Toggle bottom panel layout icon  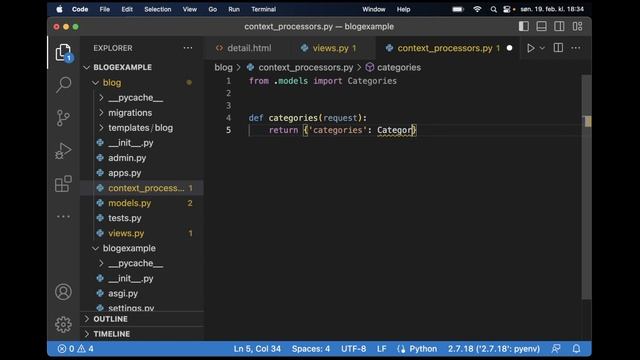pyautogui.click(x=542, y=27)
